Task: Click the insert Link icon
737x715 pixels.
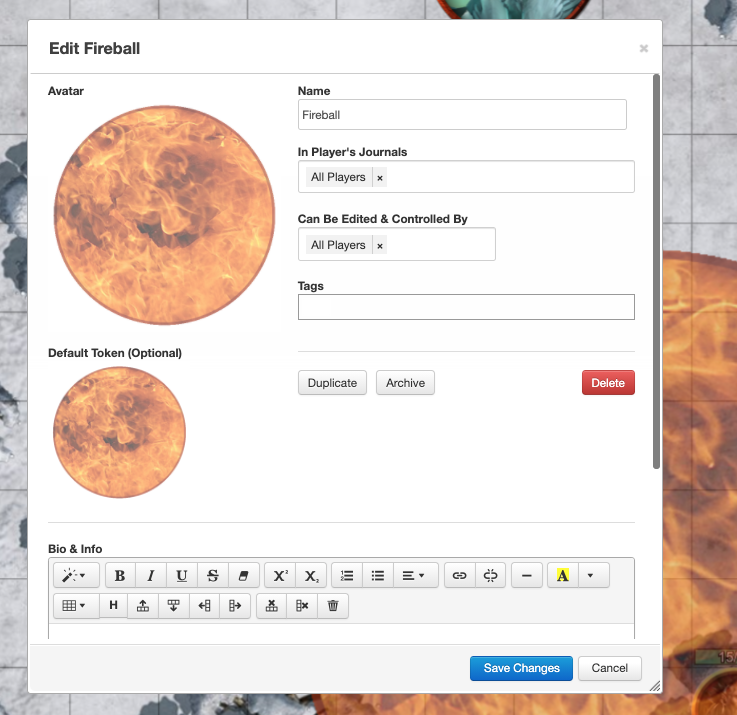Action: point(460,575)
